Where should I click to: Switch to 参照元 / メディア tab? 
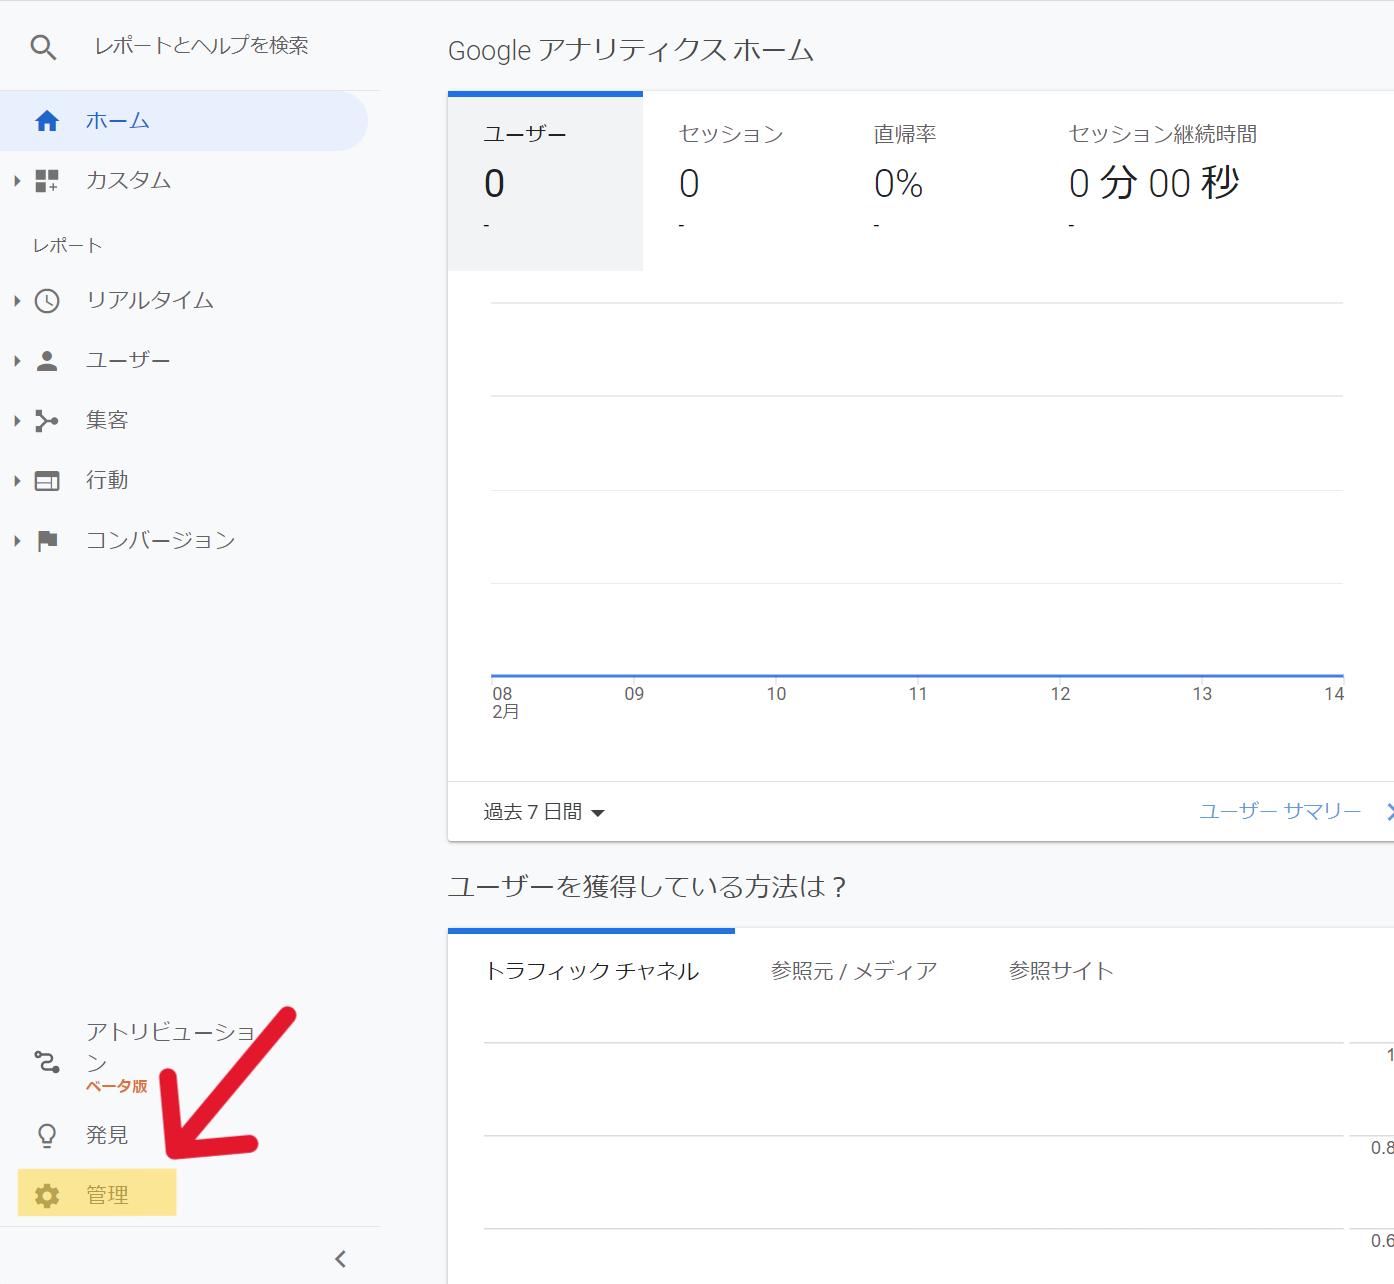click(854, 971)
